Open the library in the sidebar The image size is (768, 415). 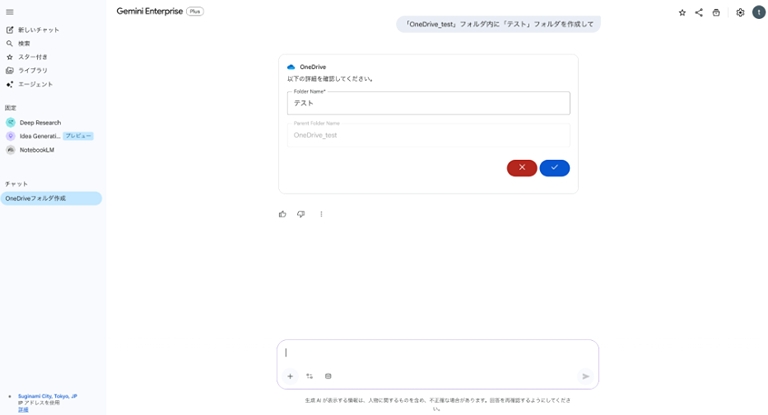click(27, 71)
